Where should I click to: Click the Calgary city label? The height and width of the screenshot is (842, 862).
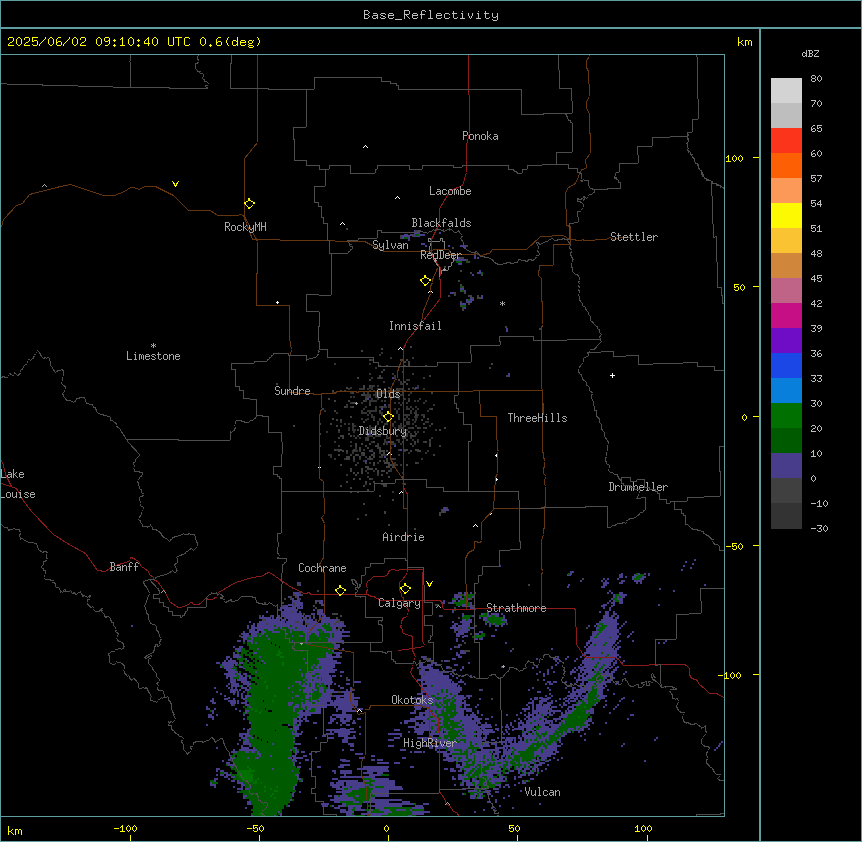pos(399,603)
